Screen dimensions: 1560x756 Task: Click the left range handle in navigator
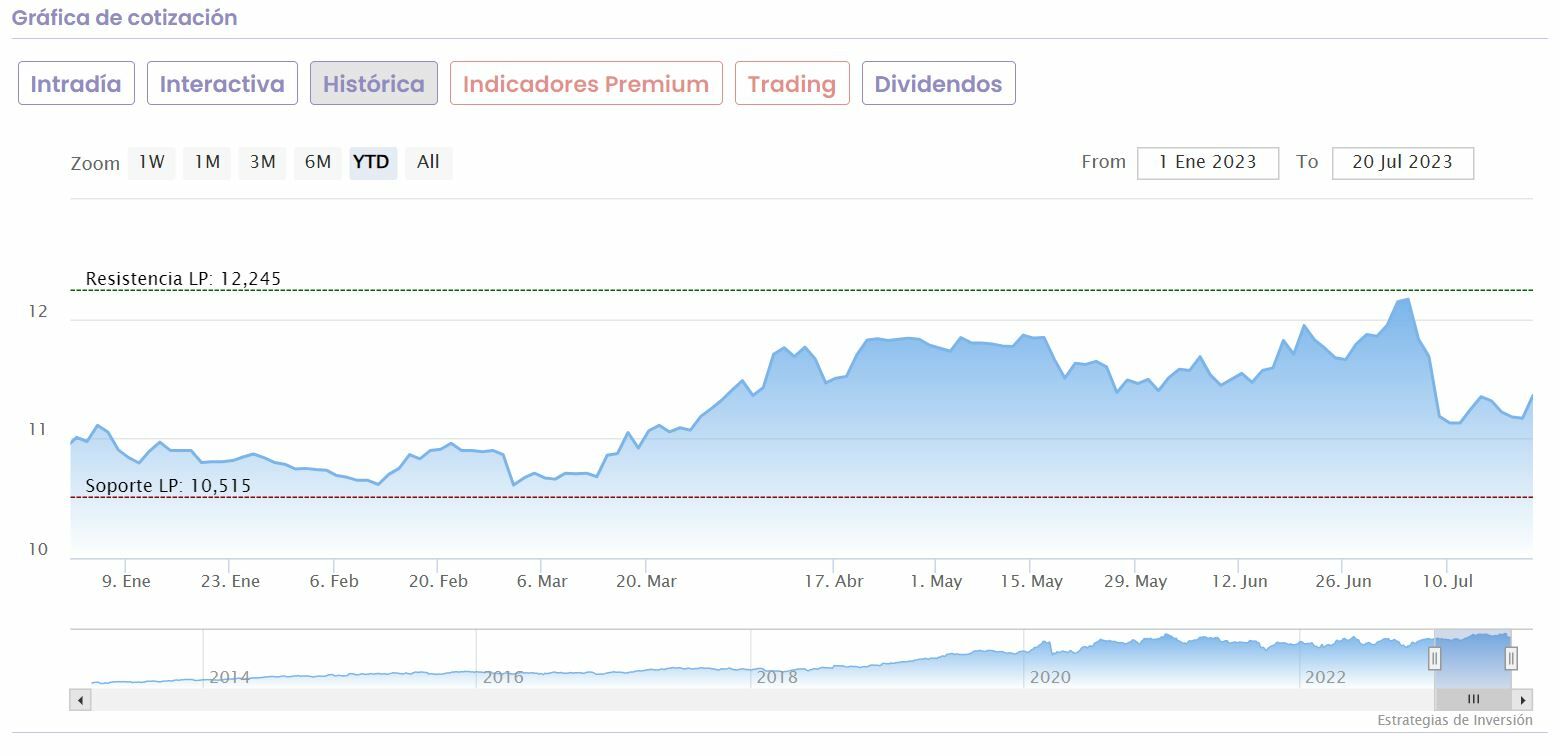(x=1434, y=658)
